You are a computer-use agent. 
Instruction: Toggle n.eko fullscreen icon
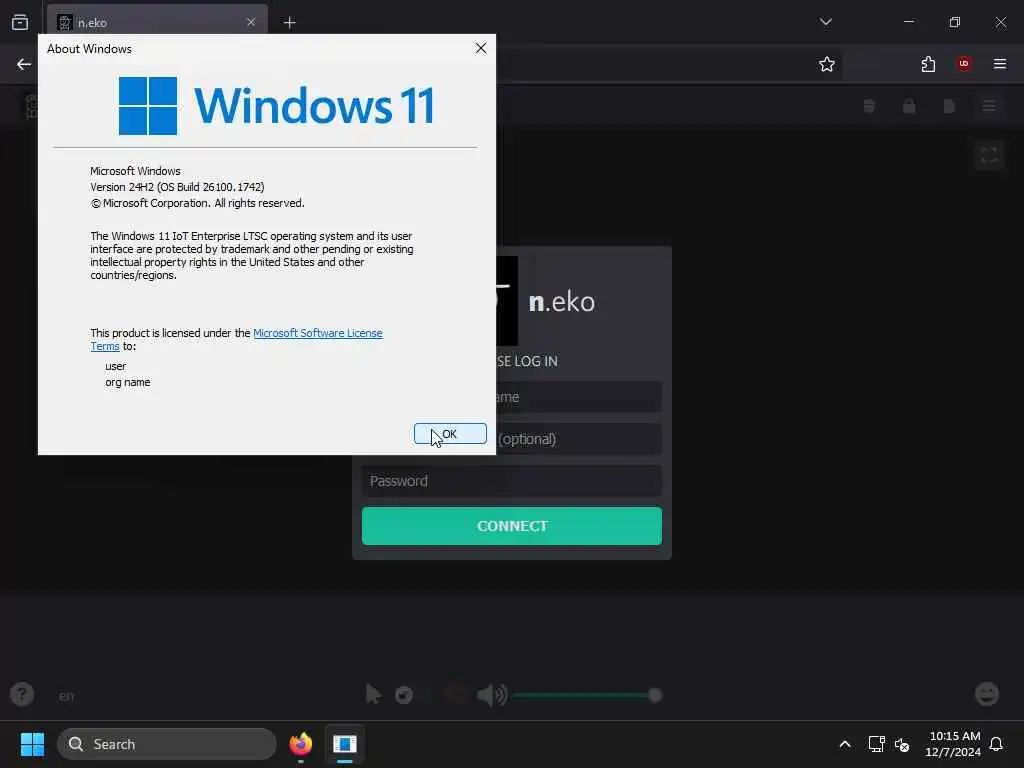click(989, 155)
